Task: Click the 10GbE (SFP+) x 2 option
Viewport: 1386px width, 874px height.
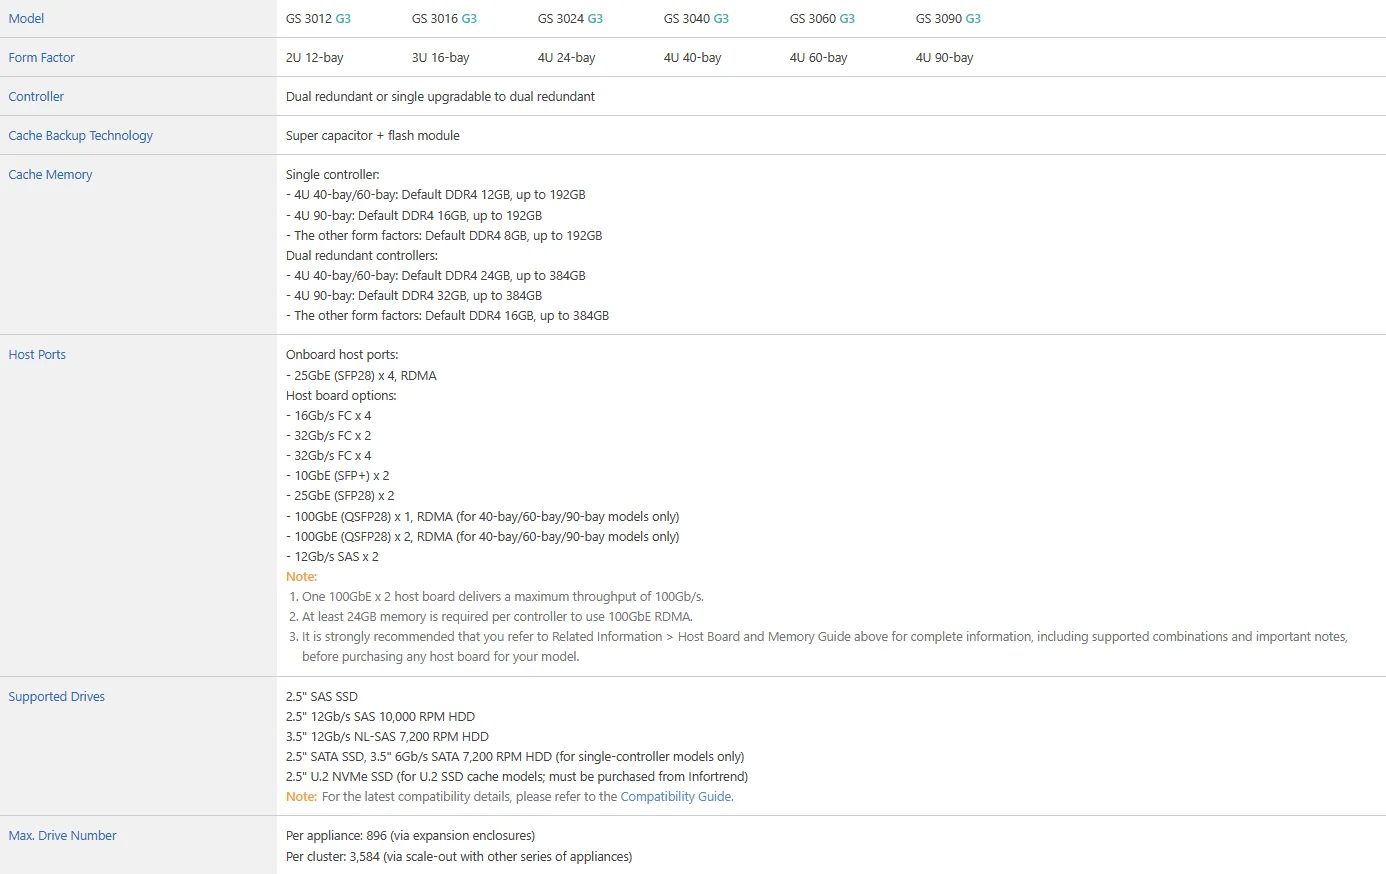Action: coord(338,476)
